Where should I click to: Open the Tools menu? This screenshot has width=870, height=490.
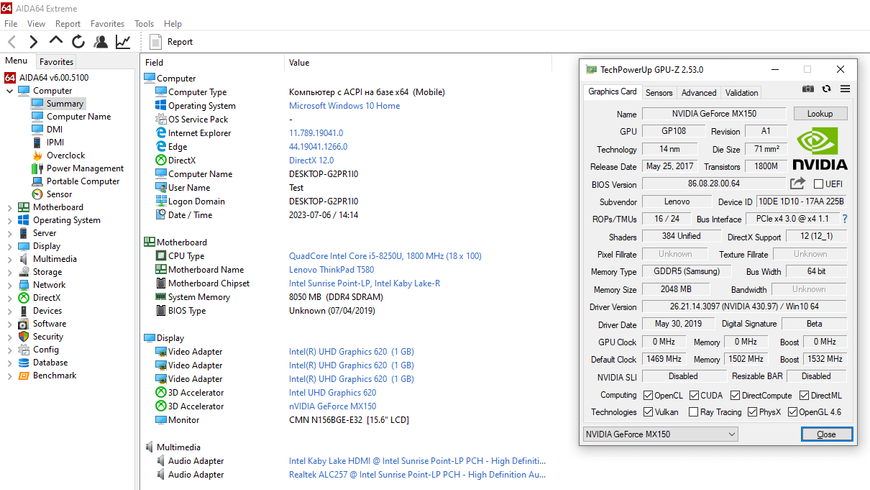tap(144, 24)
